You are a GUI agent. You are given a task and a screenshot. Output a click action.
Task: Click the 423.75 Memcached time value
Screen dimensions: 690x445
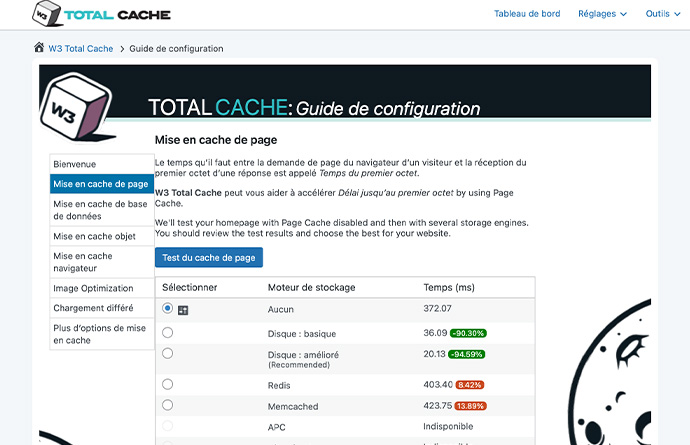437,405
